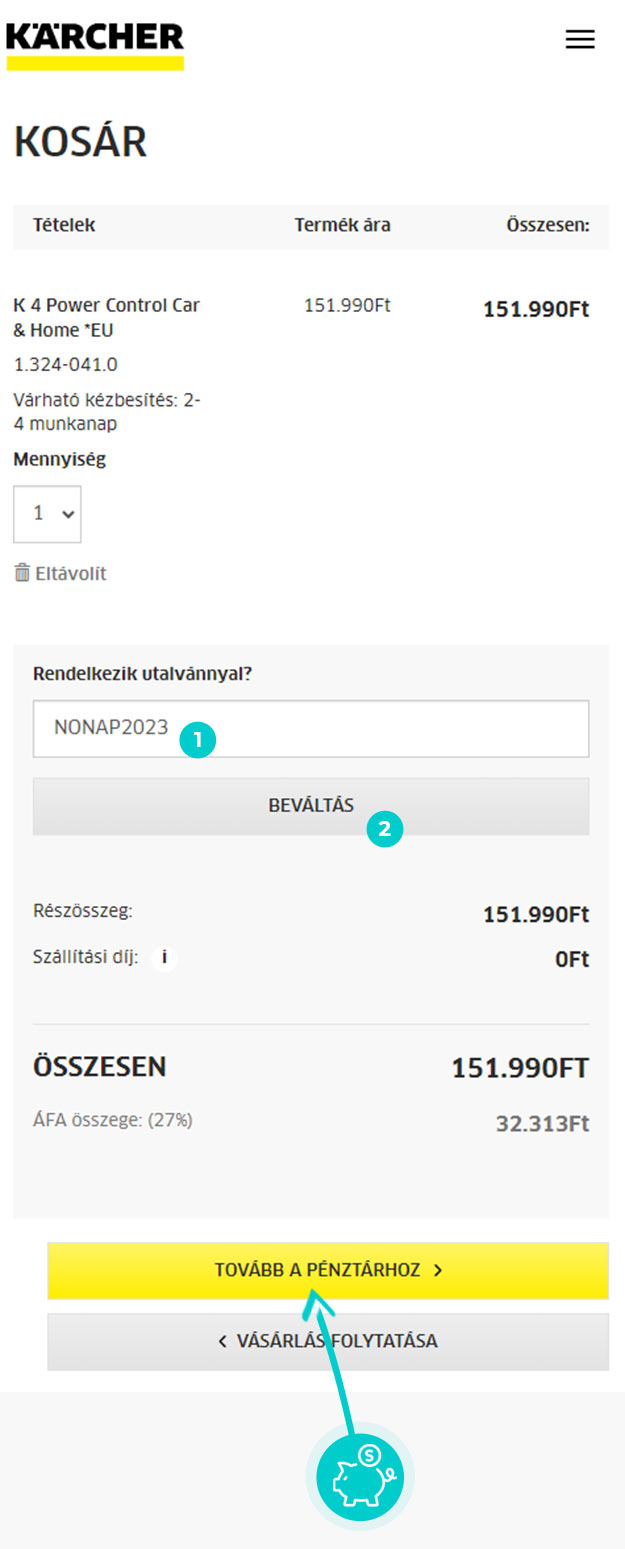
Task: Click the Összesen column header
Action: (548, 226)
